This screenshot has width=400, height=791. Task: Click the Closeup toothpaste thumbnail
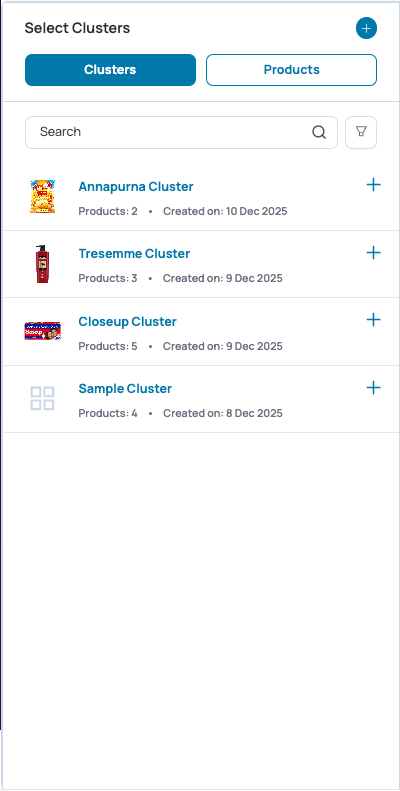click(x=42, y=331)
